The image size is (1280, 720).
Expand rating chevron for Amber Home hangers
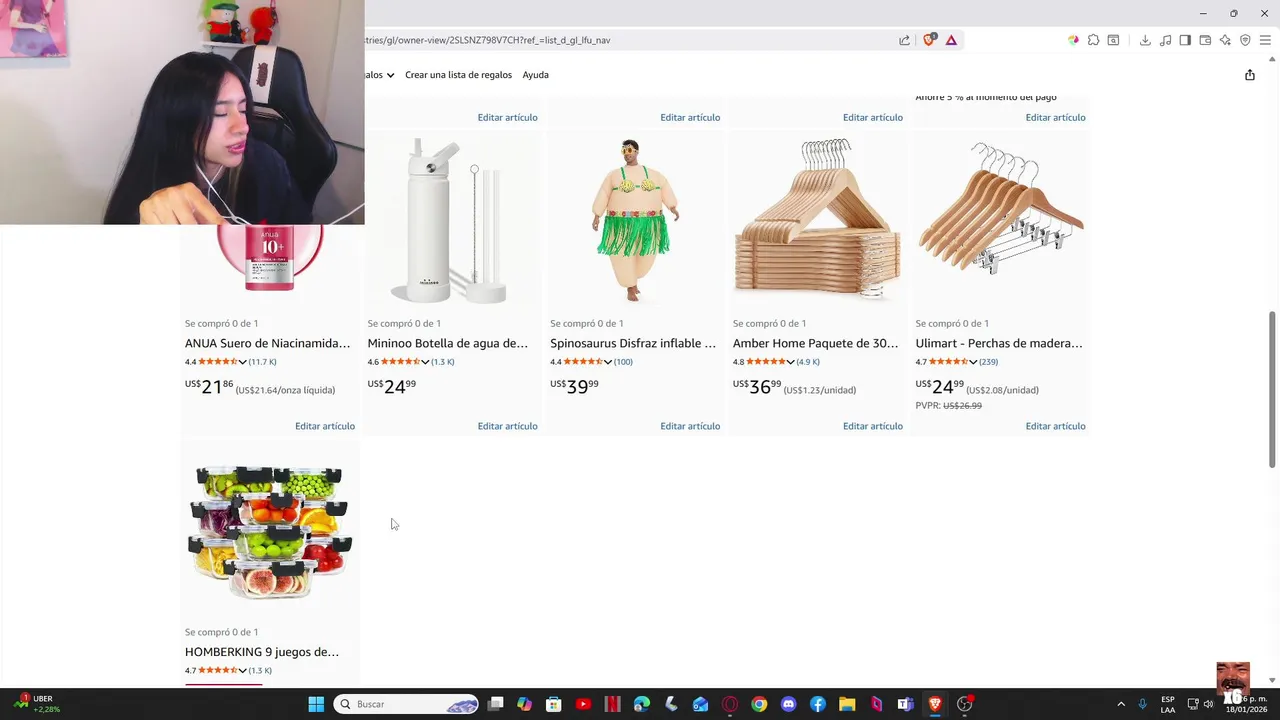coord(790,362)
